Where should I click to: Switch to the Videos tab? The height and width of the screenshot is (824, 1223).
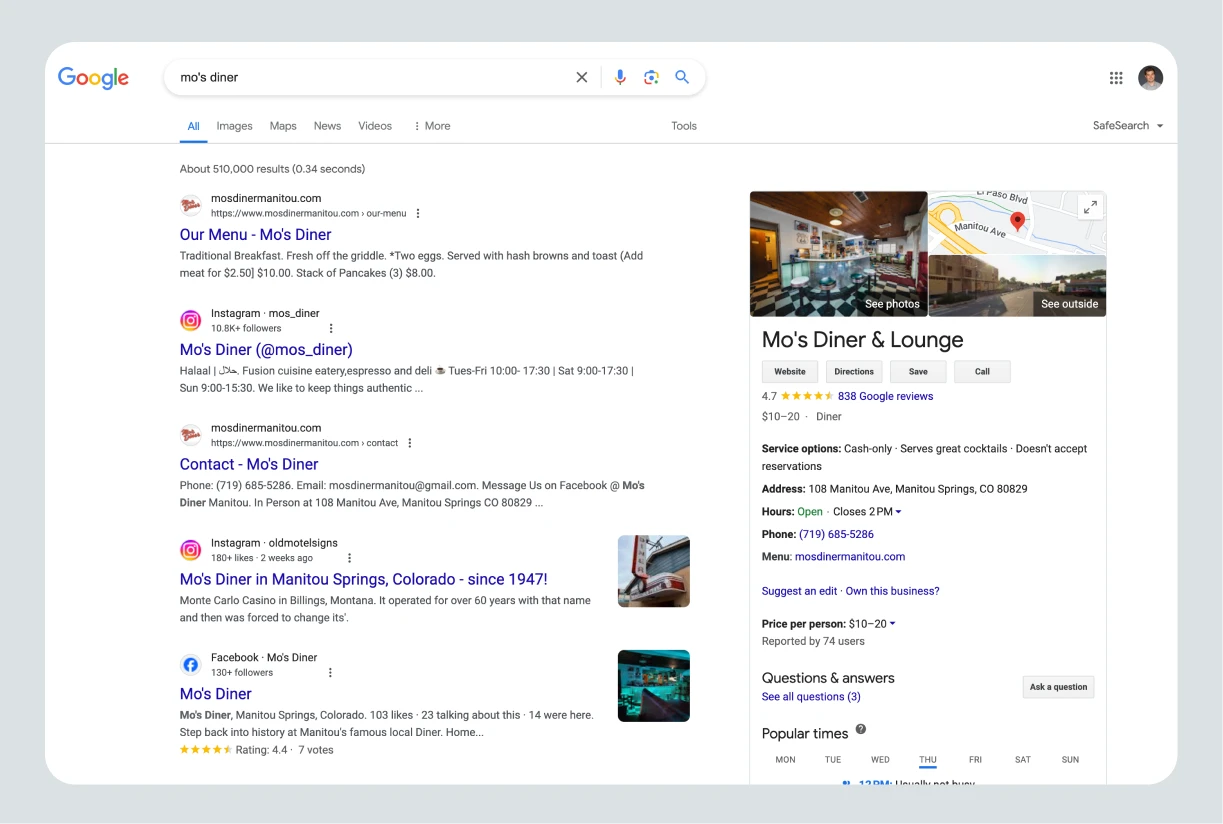(375, 126)
